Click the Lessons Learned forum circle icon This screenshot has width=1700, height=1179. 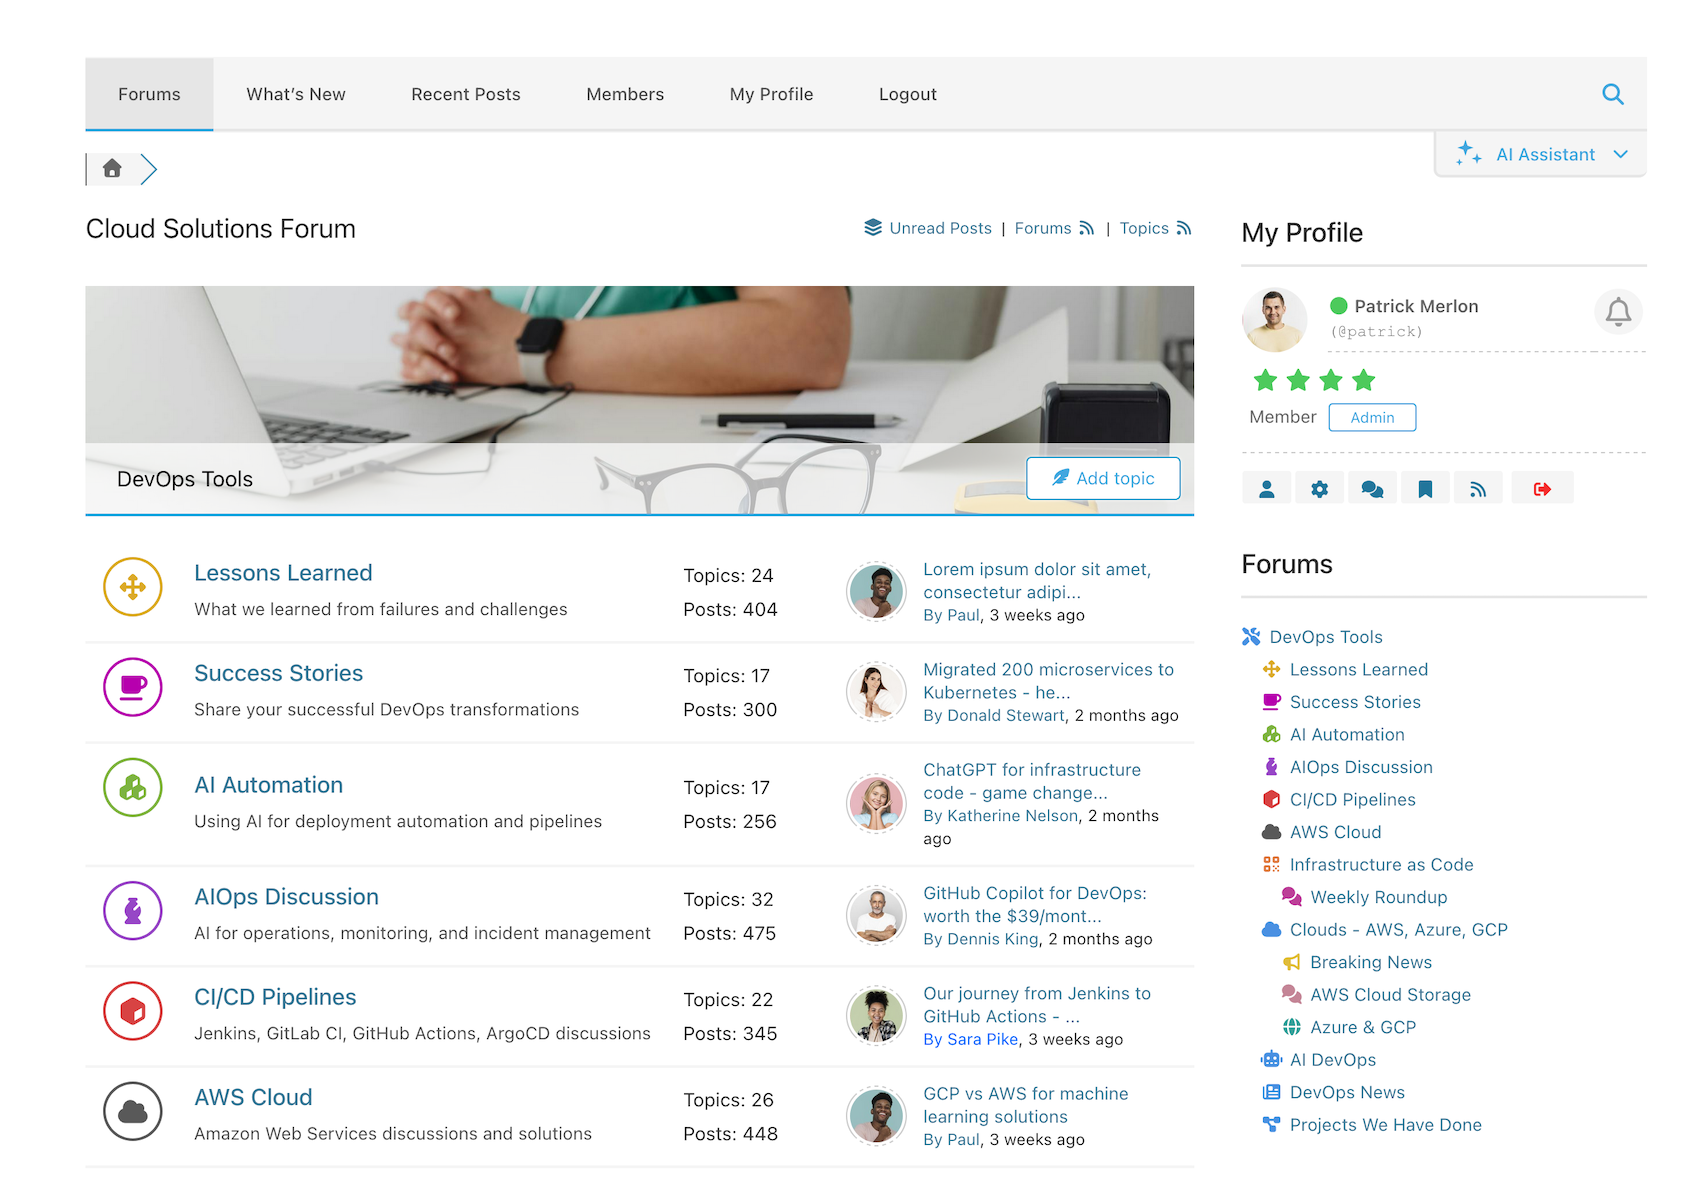click(133, 587)
